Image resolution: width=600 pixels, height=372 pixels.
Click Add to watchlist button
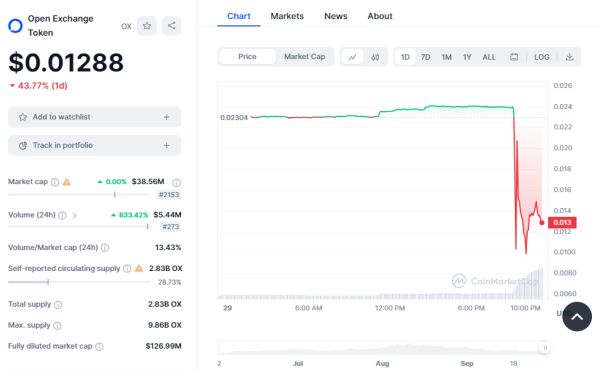tap(95, 117)
